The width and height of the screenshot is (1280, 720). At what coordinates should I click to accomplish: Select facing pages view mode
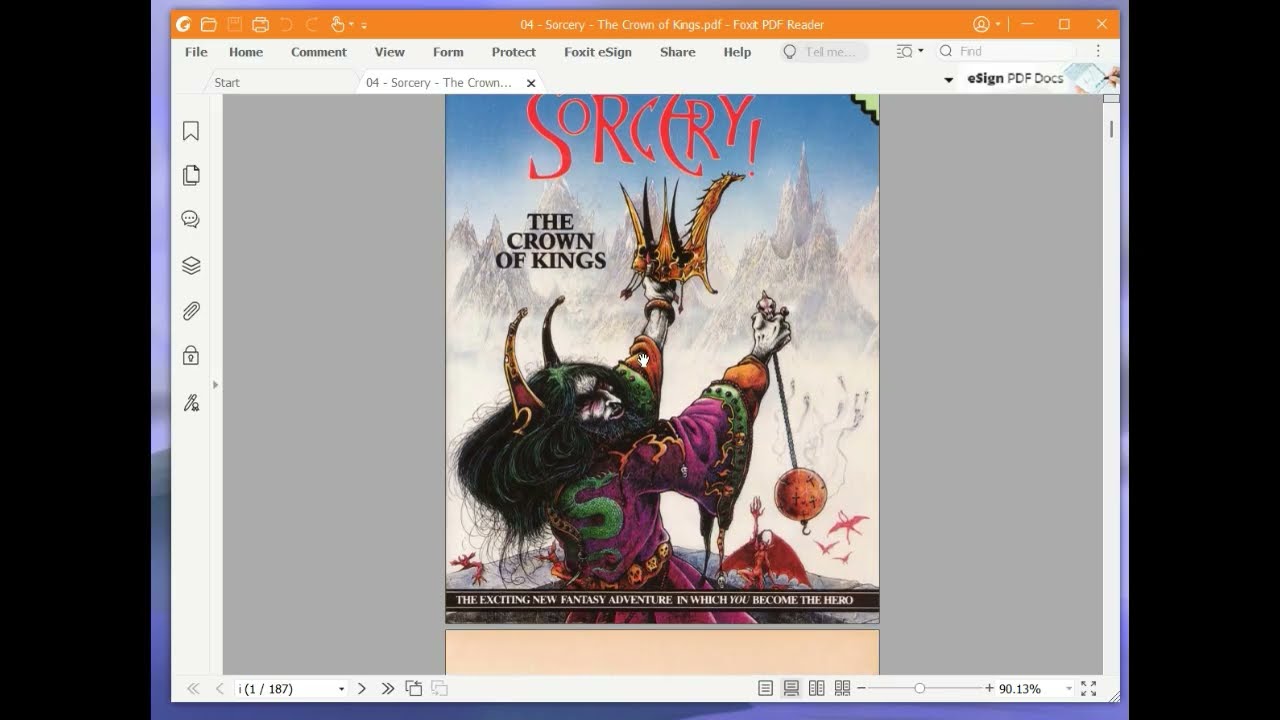pos(817,688)
